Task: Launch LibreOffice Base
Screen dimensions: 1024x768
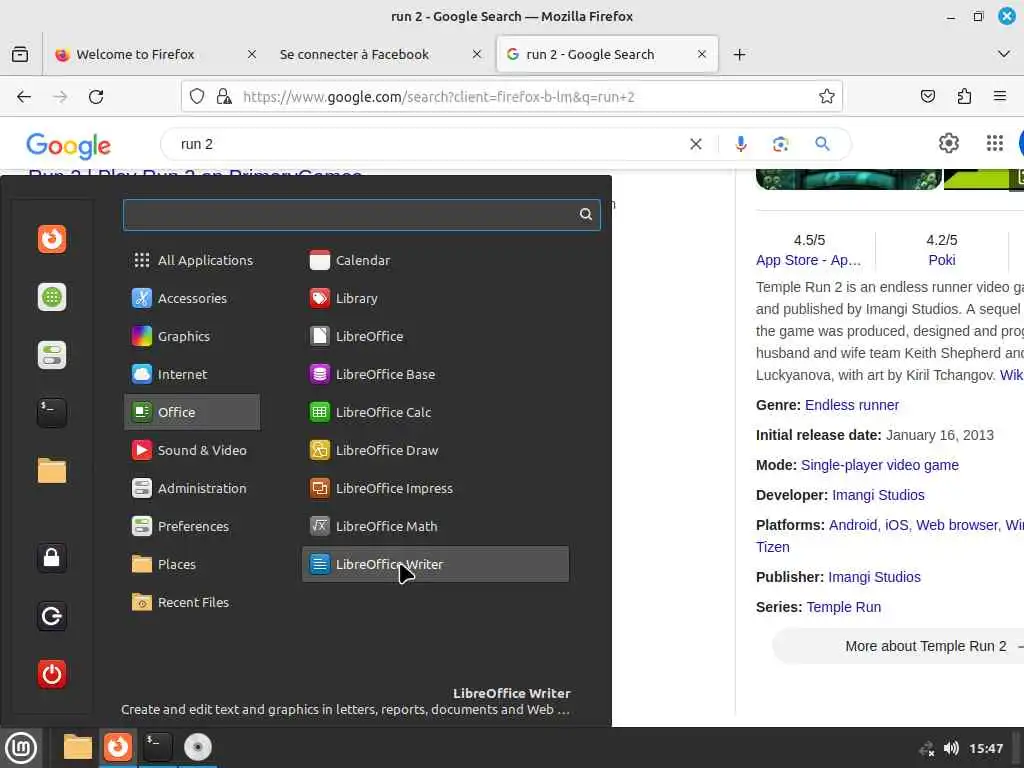Action: (x=436, y=374)
